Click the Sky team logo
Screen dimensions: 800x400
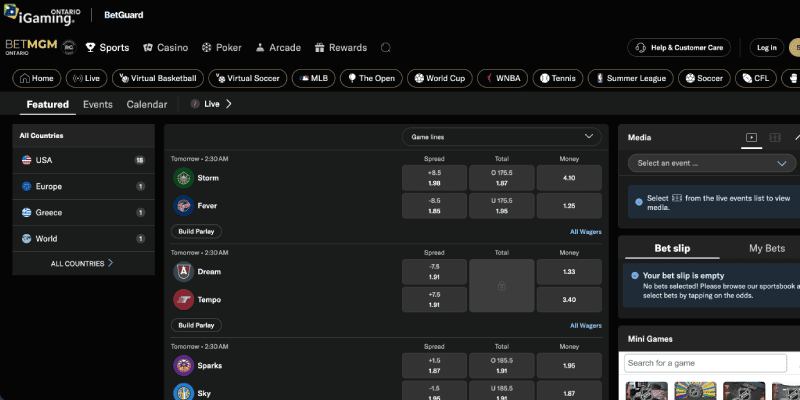pos(183,392)
